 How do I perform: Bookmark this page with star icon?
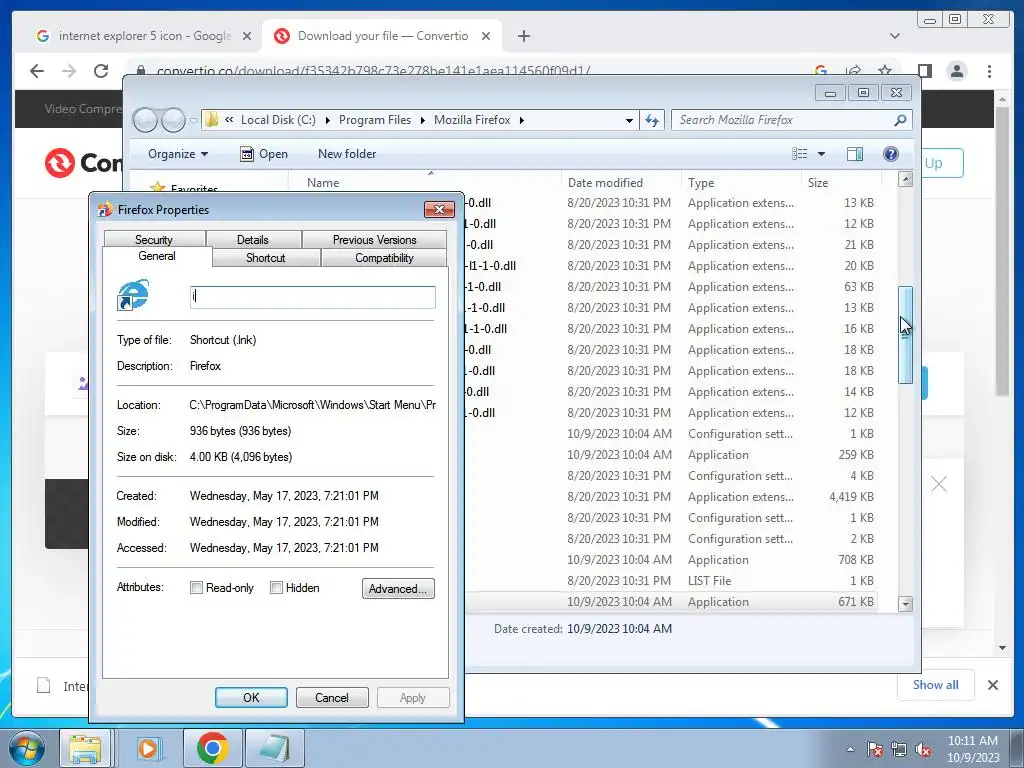885,71
